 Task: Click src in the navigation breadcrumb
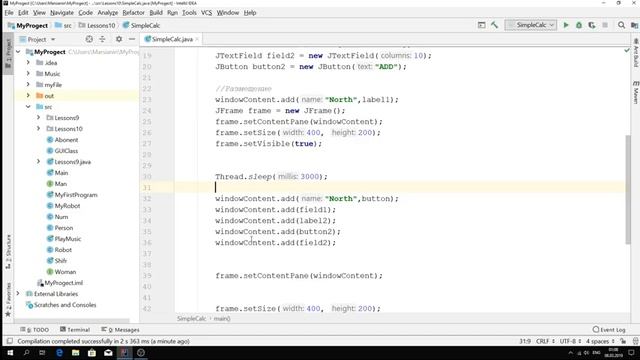[63, 25]
